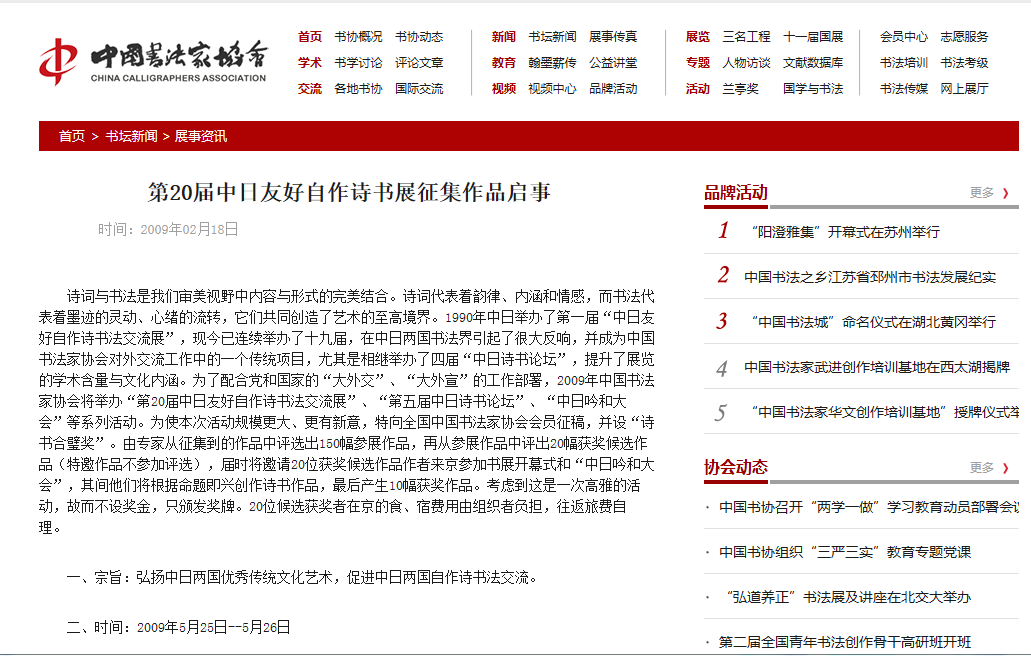
Task: Open 各地书协 link
Action: click(x=358, y=89)
